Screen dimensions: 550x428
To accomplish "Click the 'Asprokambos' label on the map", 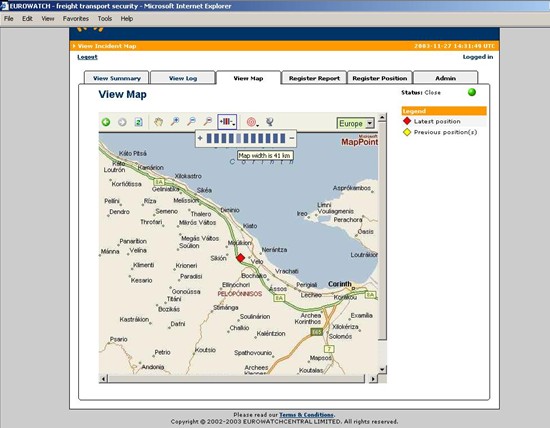I will pyautogui.click(x=351, y=188).
